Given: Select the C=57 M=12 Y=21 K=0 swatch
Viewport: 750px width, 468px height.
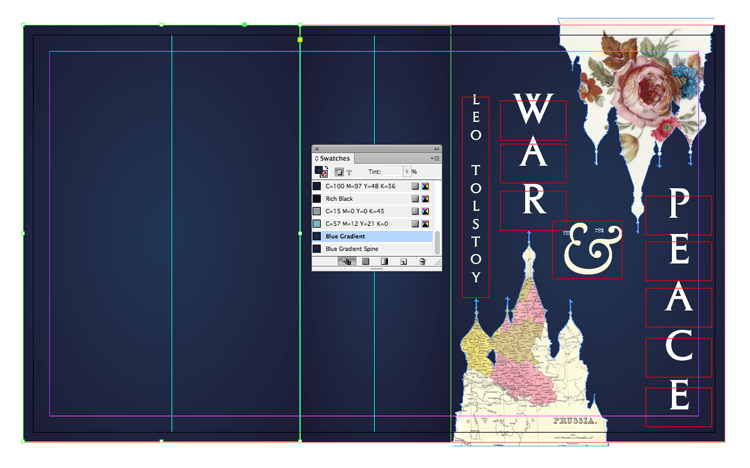Looking at the screenshot, I should click(373, 223).
